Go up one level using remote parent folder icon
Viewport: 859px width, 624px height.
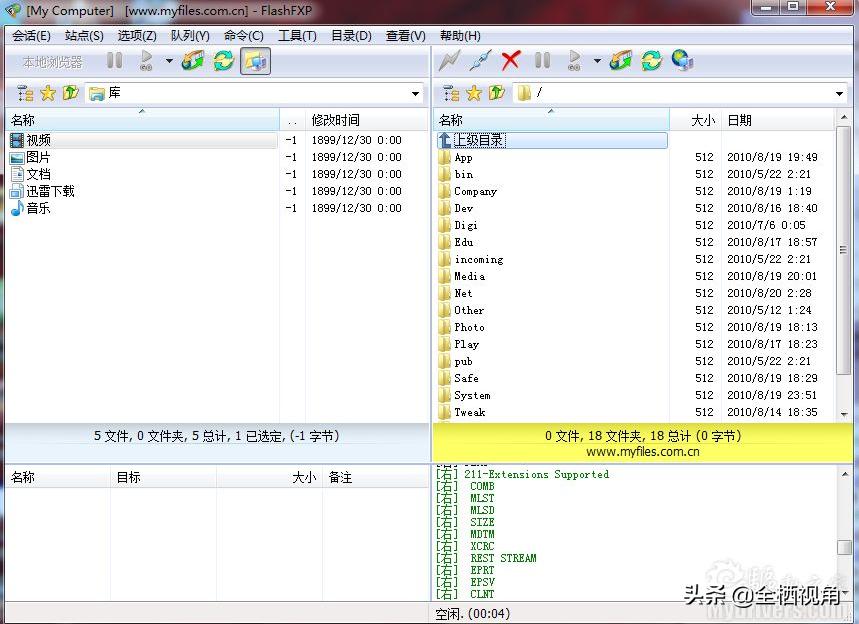(x=495, y=92)
